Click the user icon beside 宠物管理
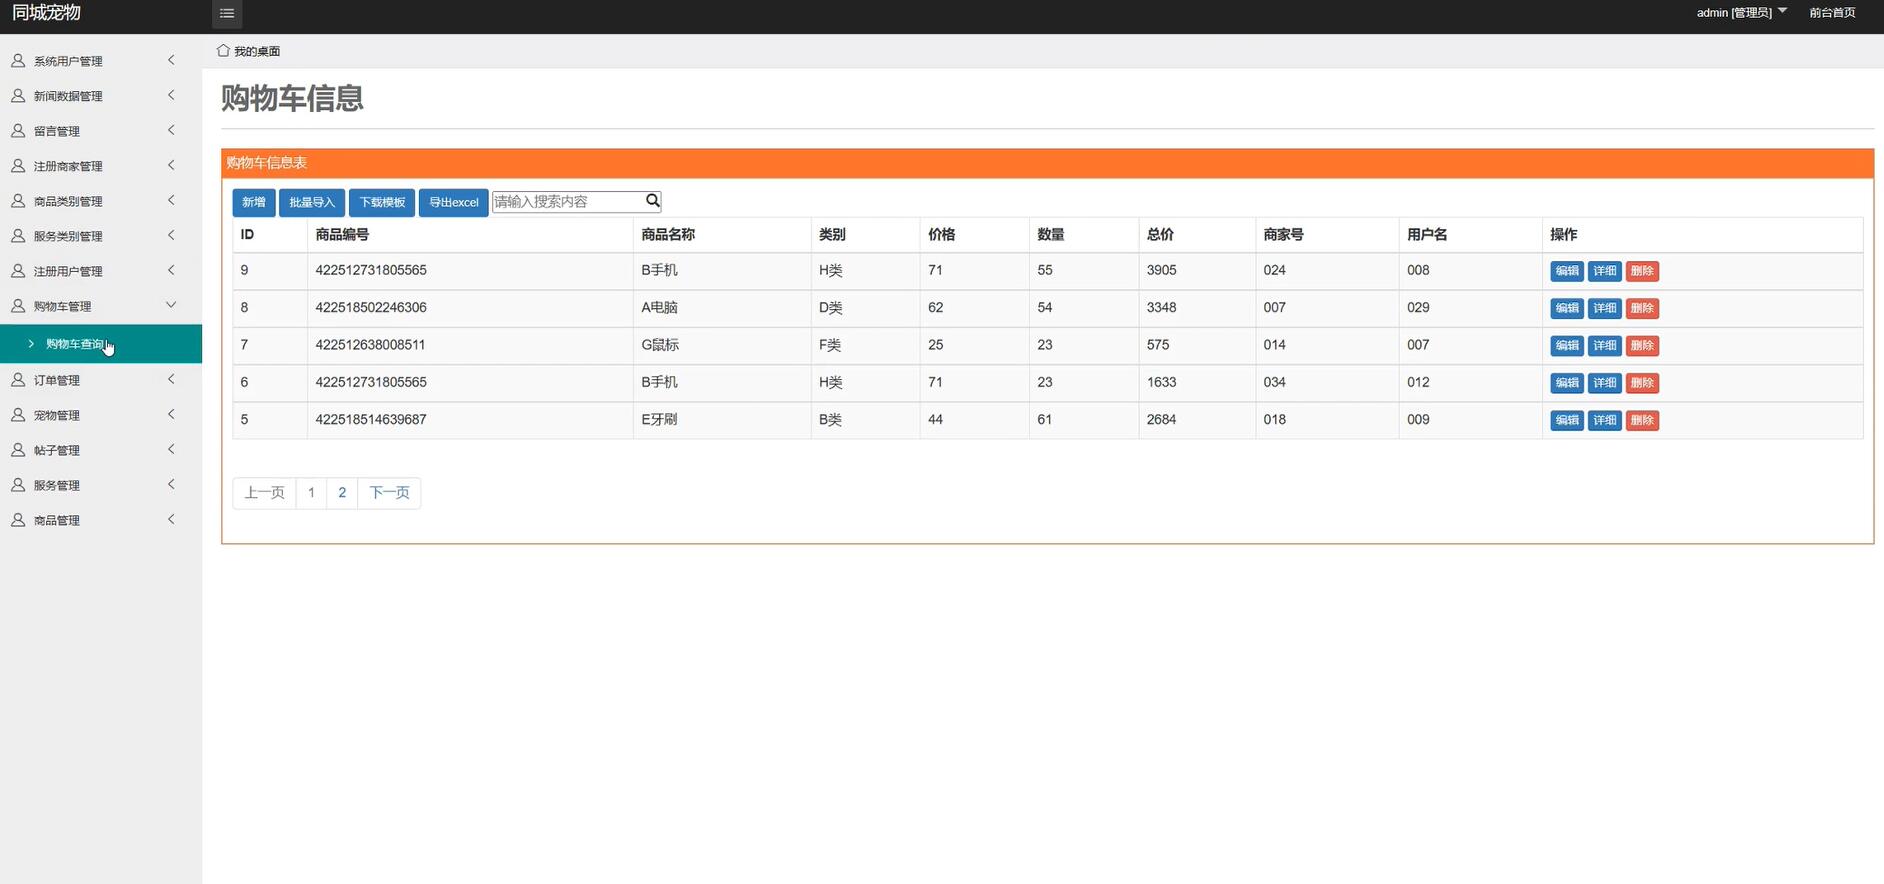 (x=18, y=415)
